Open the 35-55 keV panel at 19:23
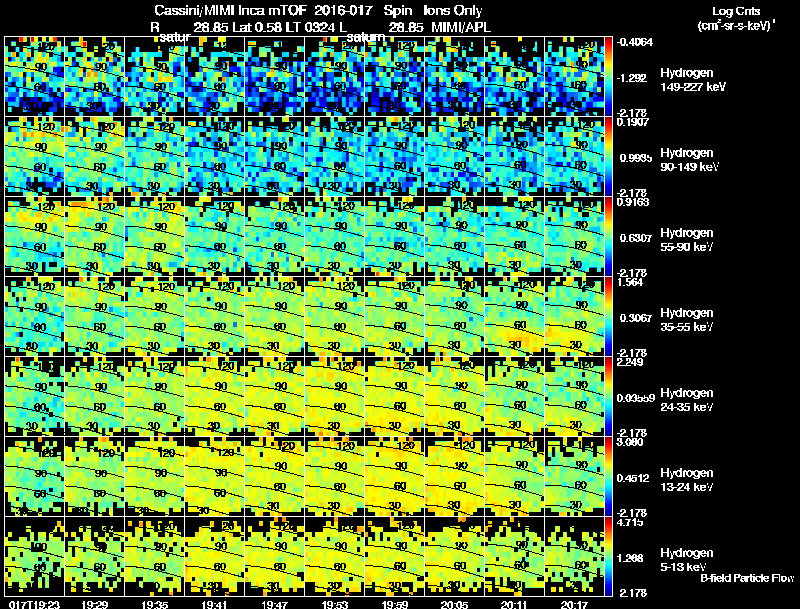Viewport: 800px width, 609px height. (34, 317)
